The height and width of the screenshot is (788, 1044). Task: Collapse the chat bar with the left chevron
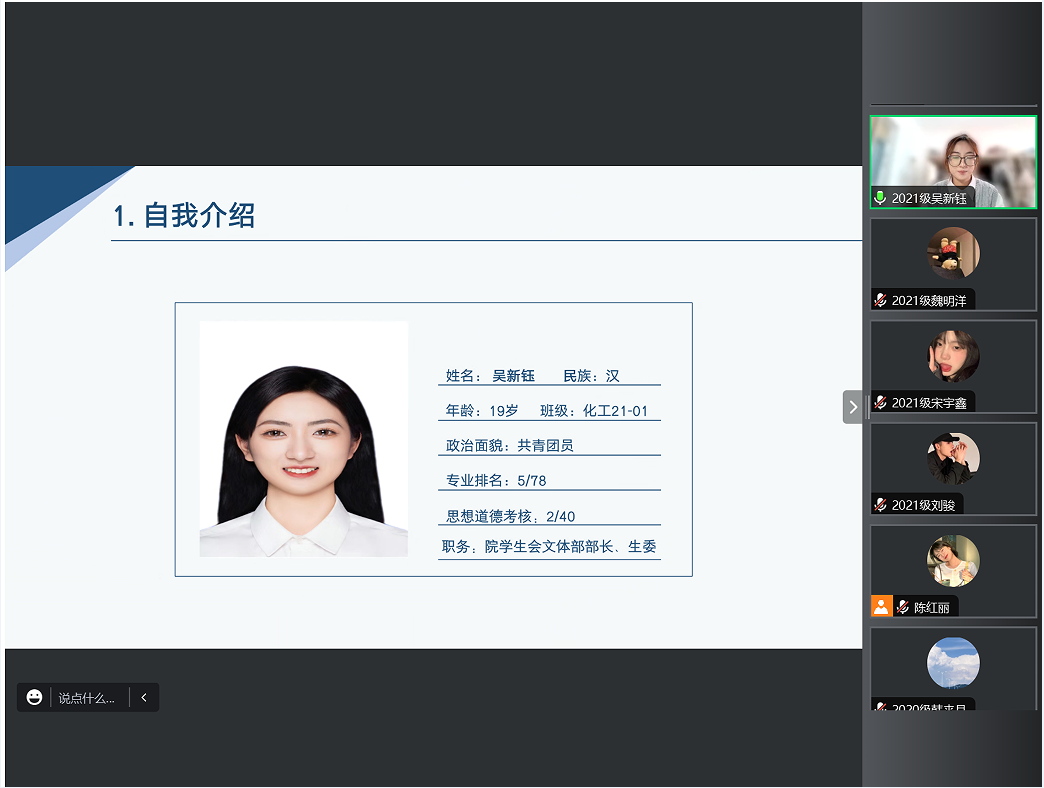pos(144,698)
